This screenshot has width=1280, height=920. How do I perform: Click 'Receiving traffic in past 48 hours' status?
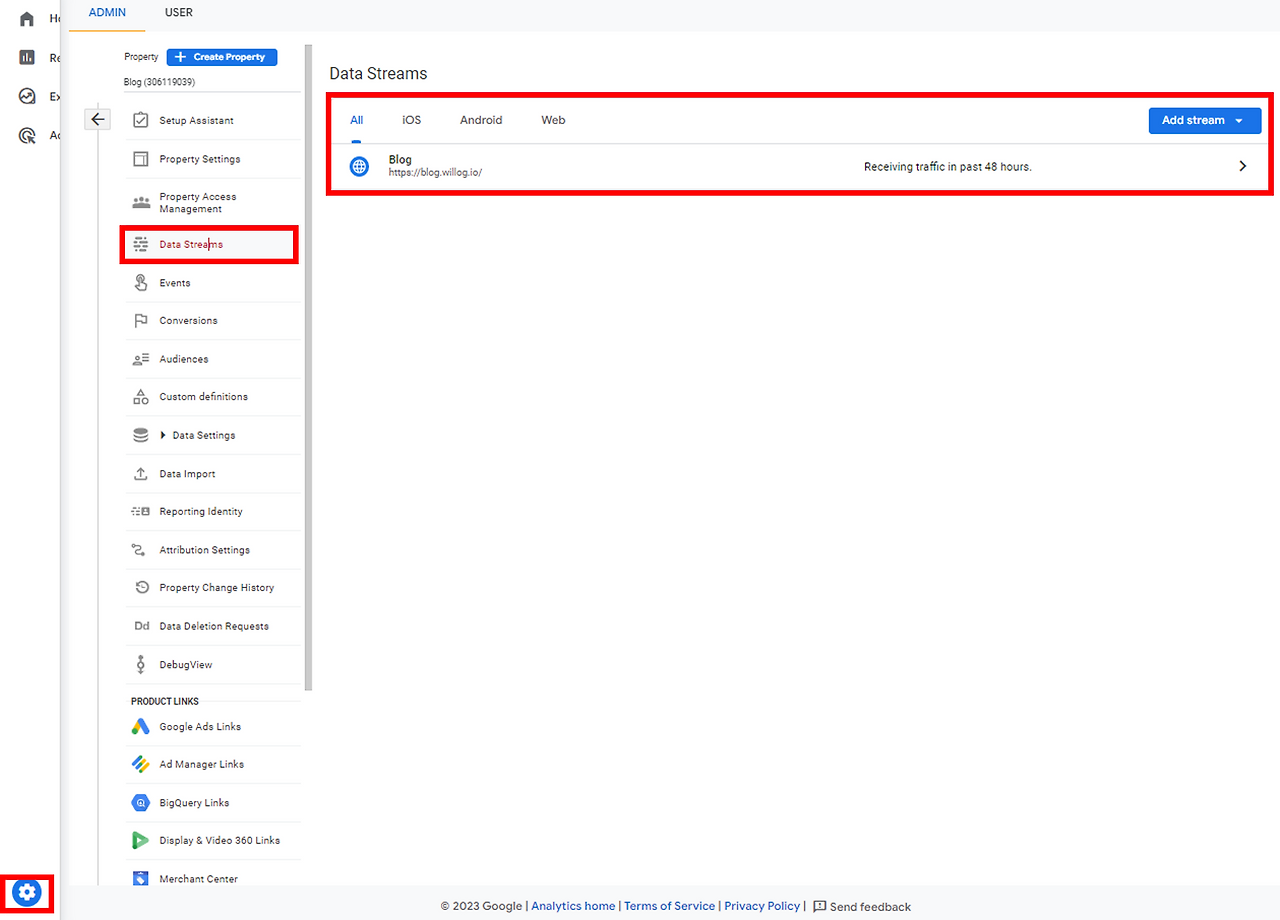point(948,167)
